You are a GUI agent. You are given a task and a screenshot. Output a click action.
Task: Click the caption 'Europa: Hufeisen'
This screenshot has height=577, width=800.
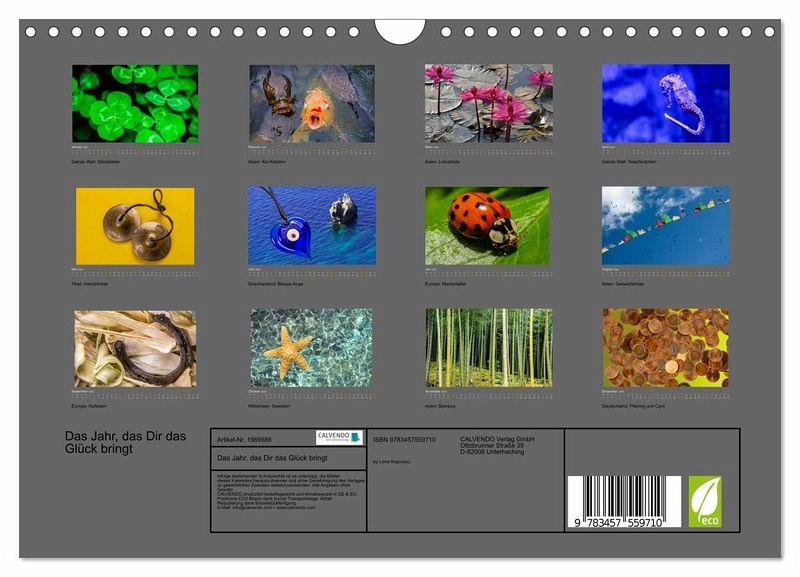pos(89,407)
